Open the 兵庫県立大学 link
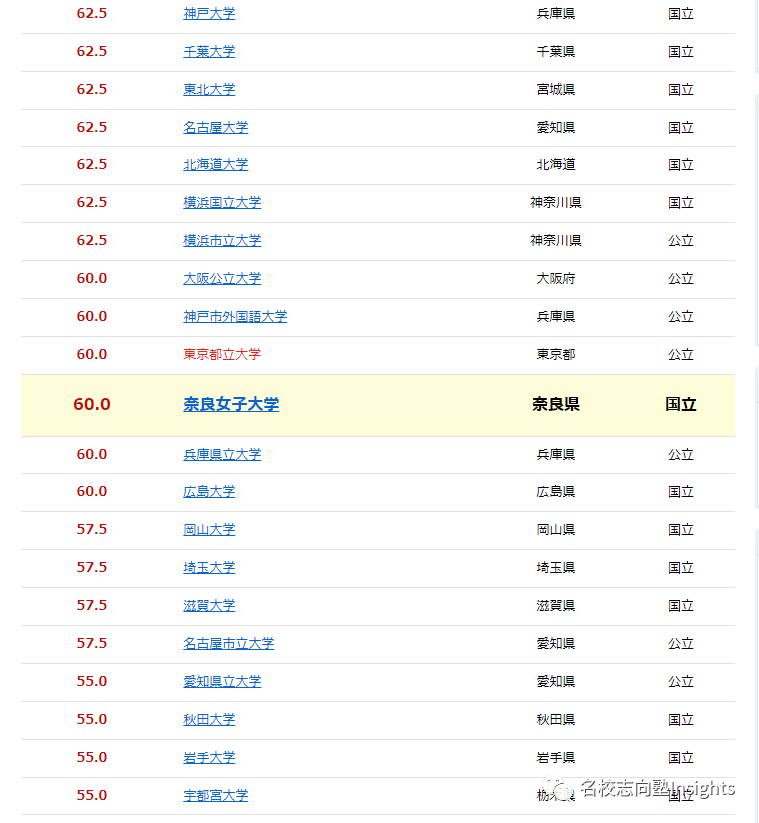The width and height of the screenshot is (759, 823). pyautogui.click(x=222, y=455)
